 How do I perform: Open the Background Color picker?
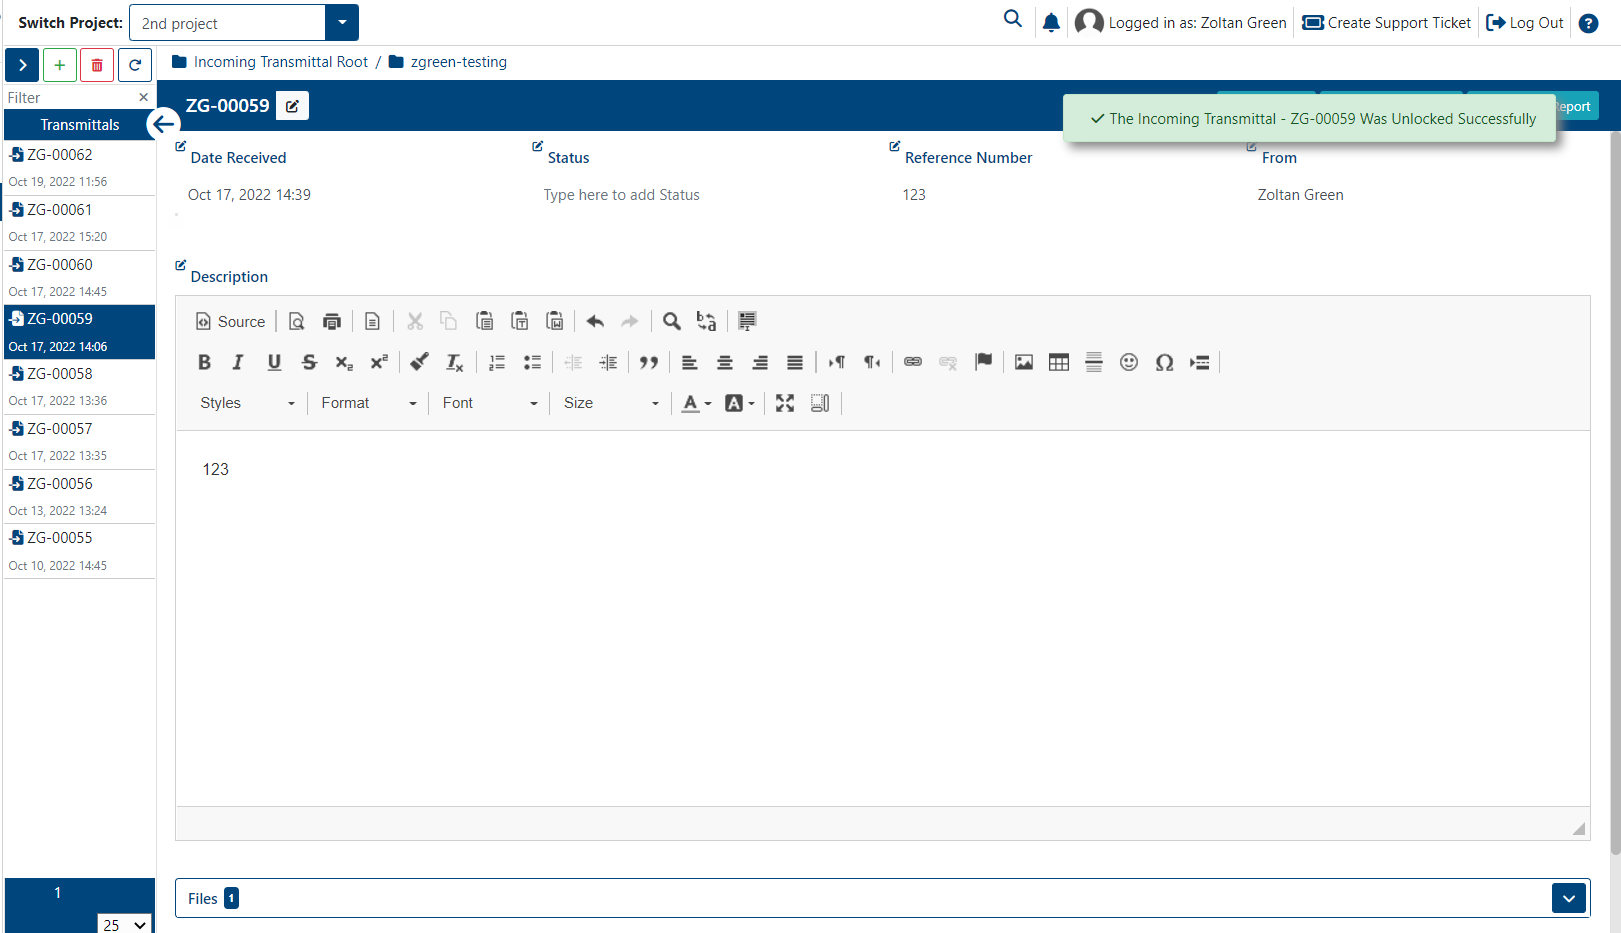(x=739, y=403)
